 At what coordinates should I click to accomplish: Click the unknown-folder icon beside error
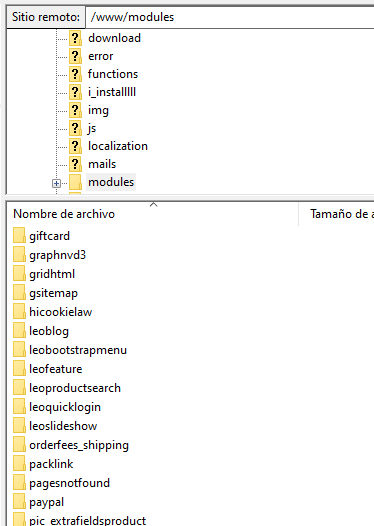[75, 56]
